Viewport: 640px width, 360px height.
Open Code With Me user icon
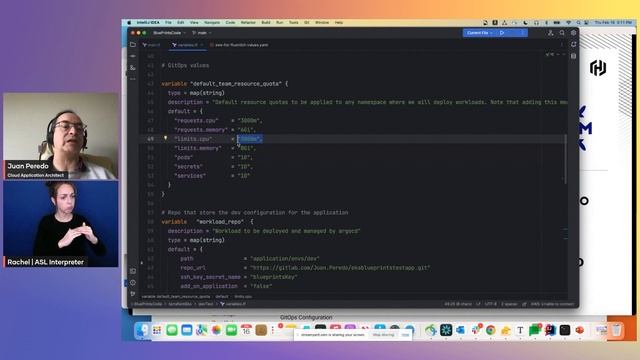click(x=551, y=33)
